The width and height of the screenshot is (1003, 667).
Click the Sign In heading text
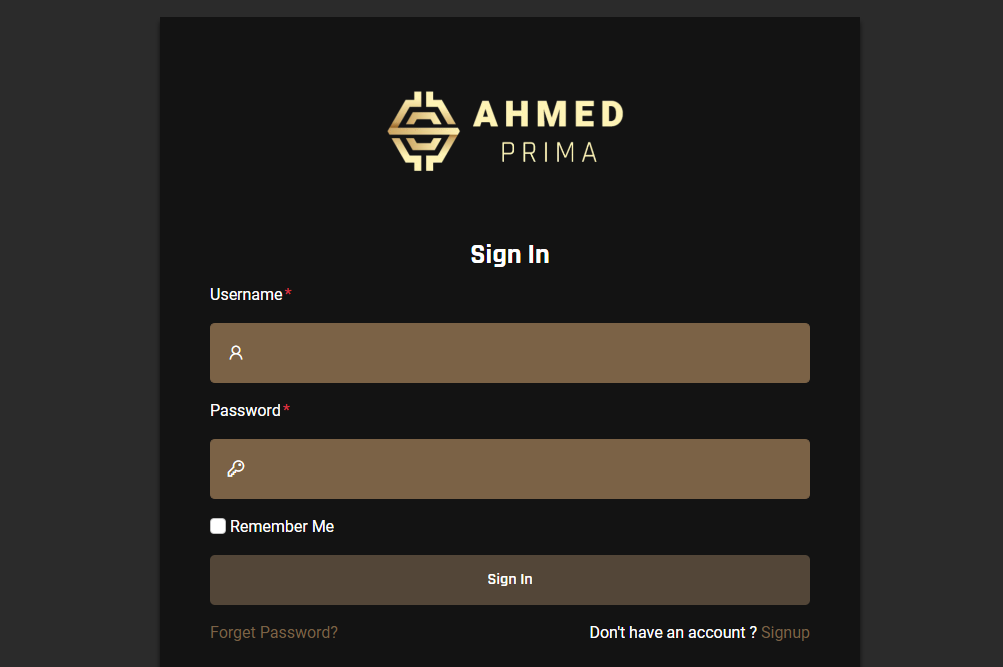(x=510, y=255)
